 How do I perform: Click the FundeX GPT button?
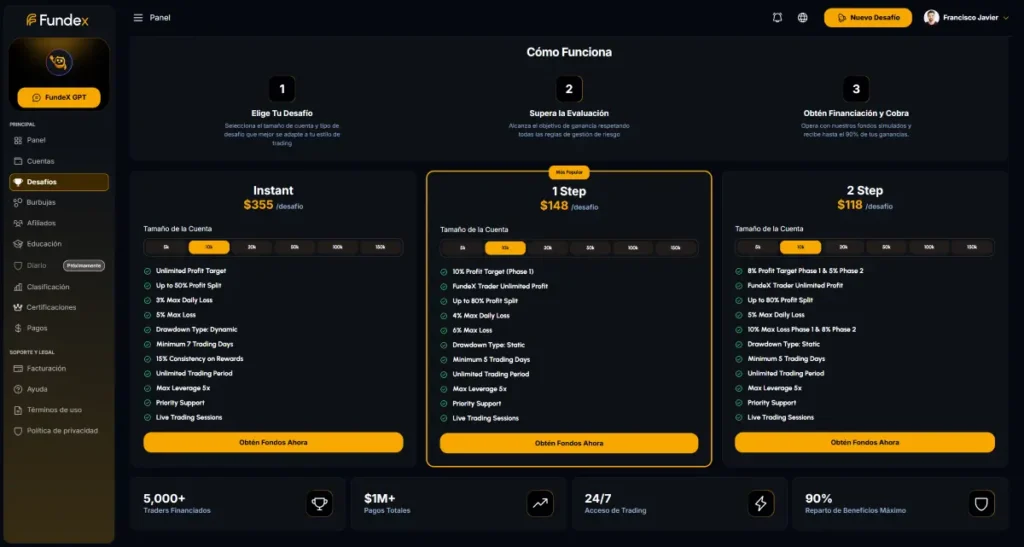click(x=59, y=97)
